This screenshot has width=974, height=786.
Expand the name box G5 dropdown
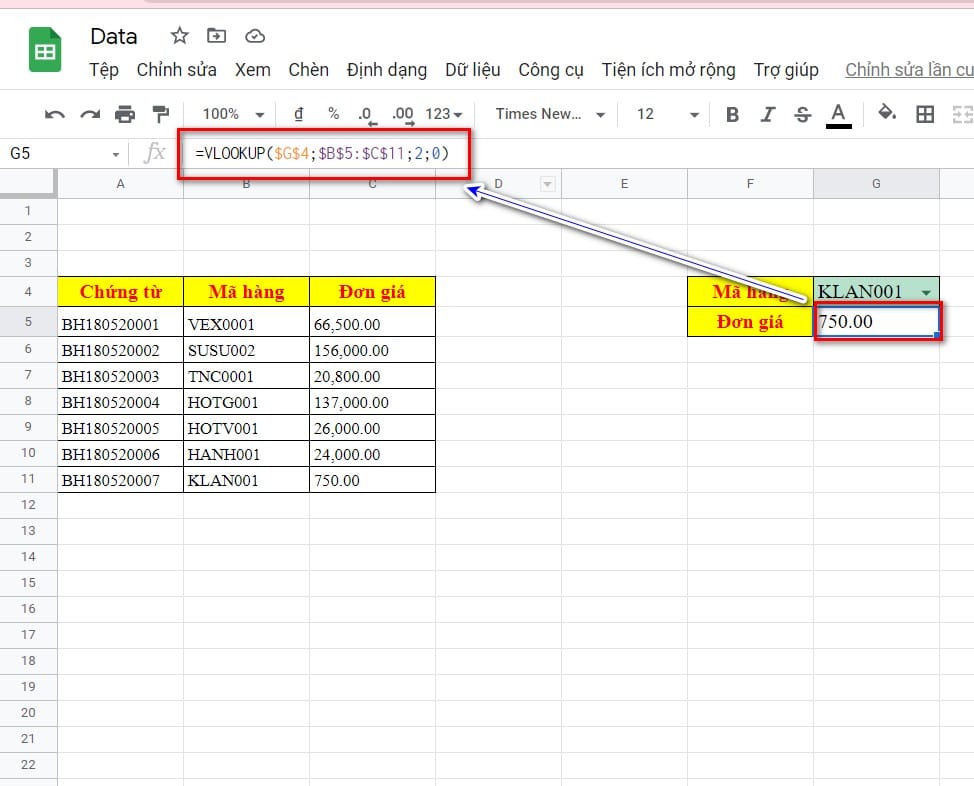[x=116, y=154]
